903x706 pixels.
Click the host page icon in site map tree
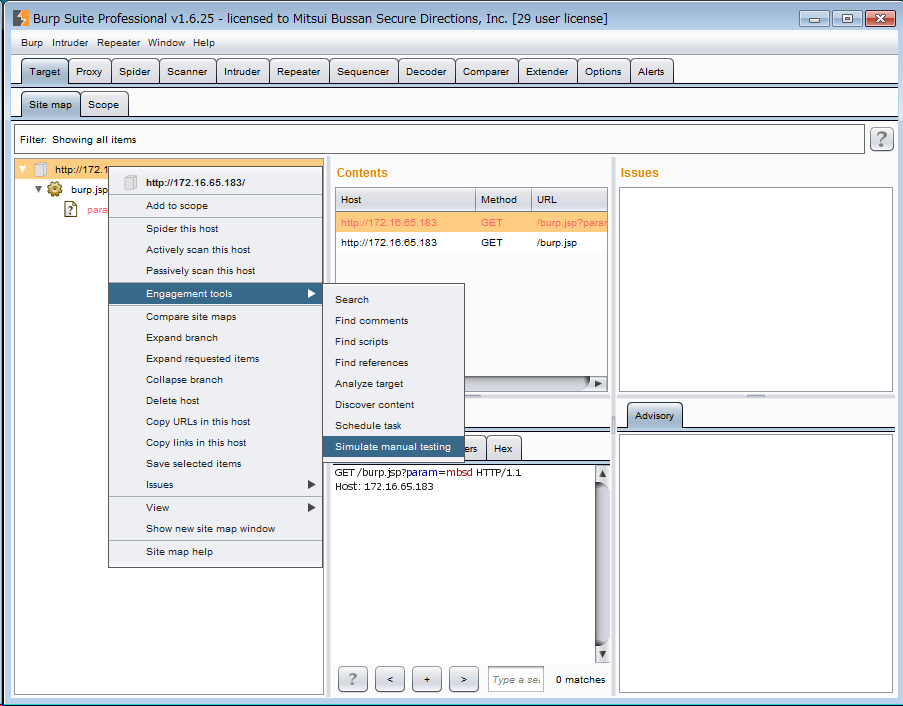click(40, 169)
